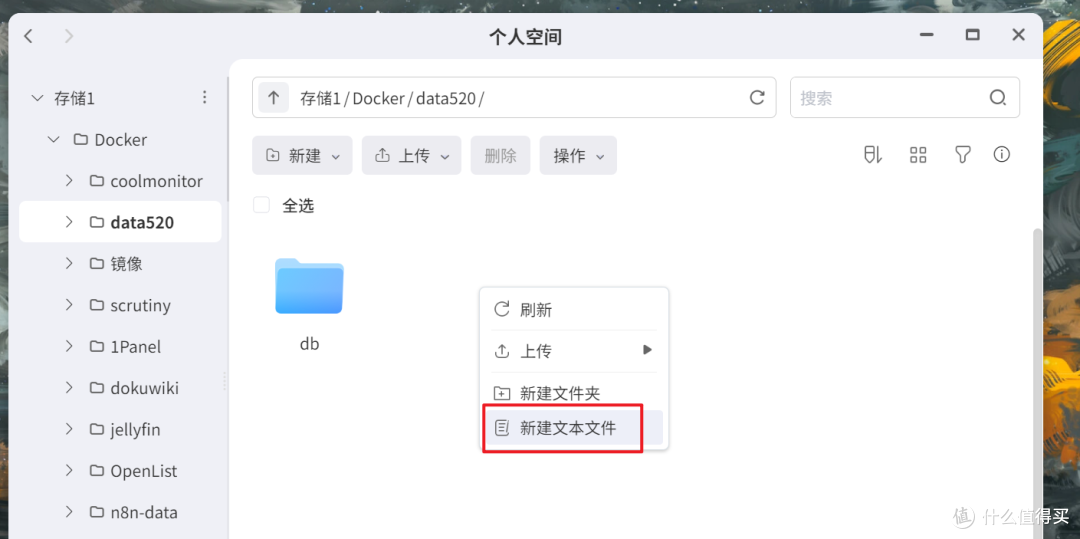Expand the 镜像 folder chevron

tap(69, 264)
